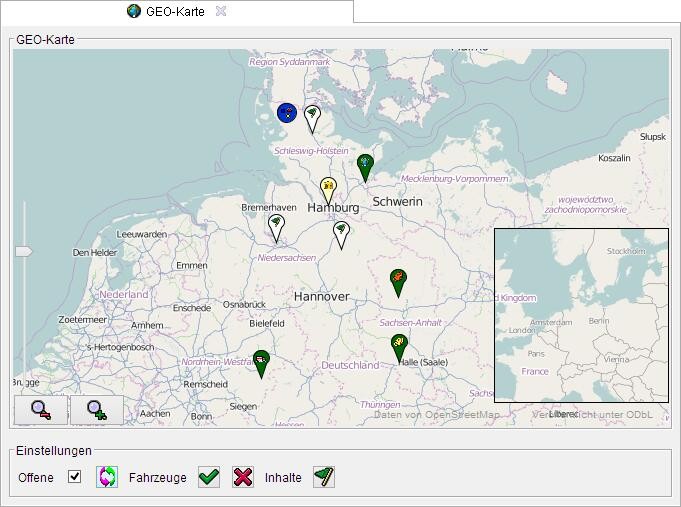
Task: Select the yellow pin above Hamburg
Action: coord(328,191)
